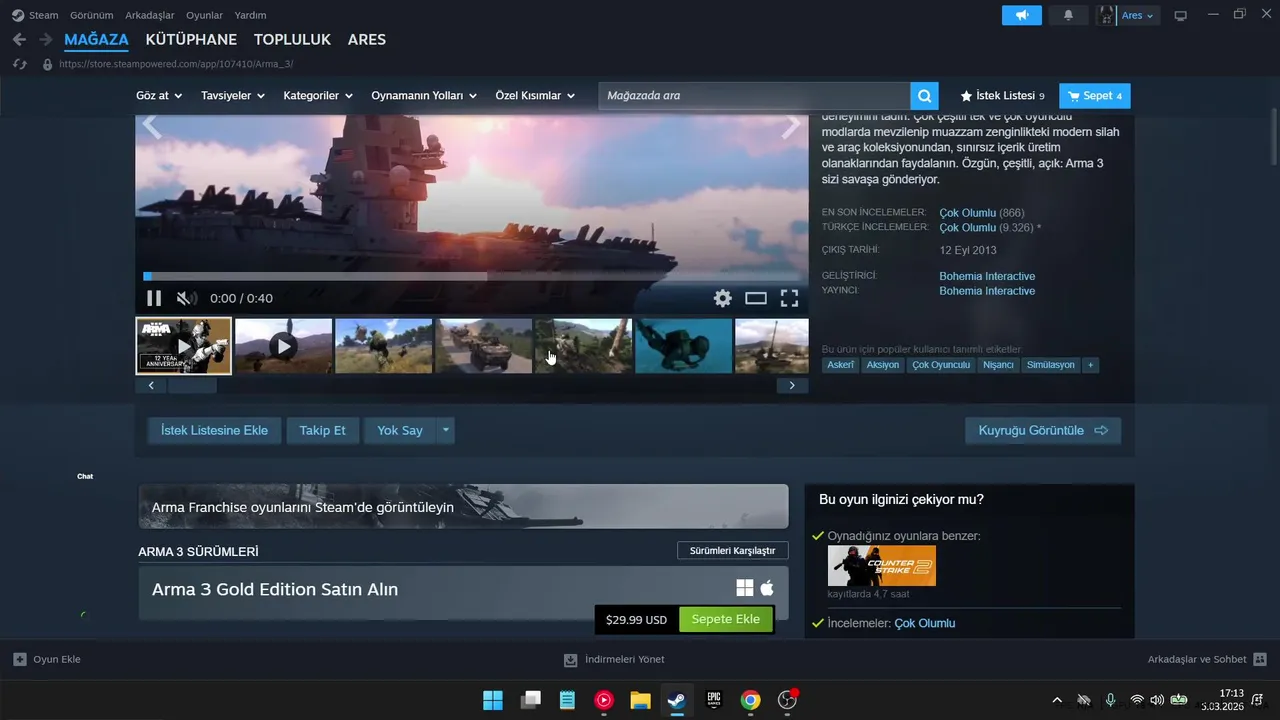The width and height of the screenshot is (1280, 720).
Task: Expand the Özel Kısımlar dropdown
Action: tap(535, 96)
